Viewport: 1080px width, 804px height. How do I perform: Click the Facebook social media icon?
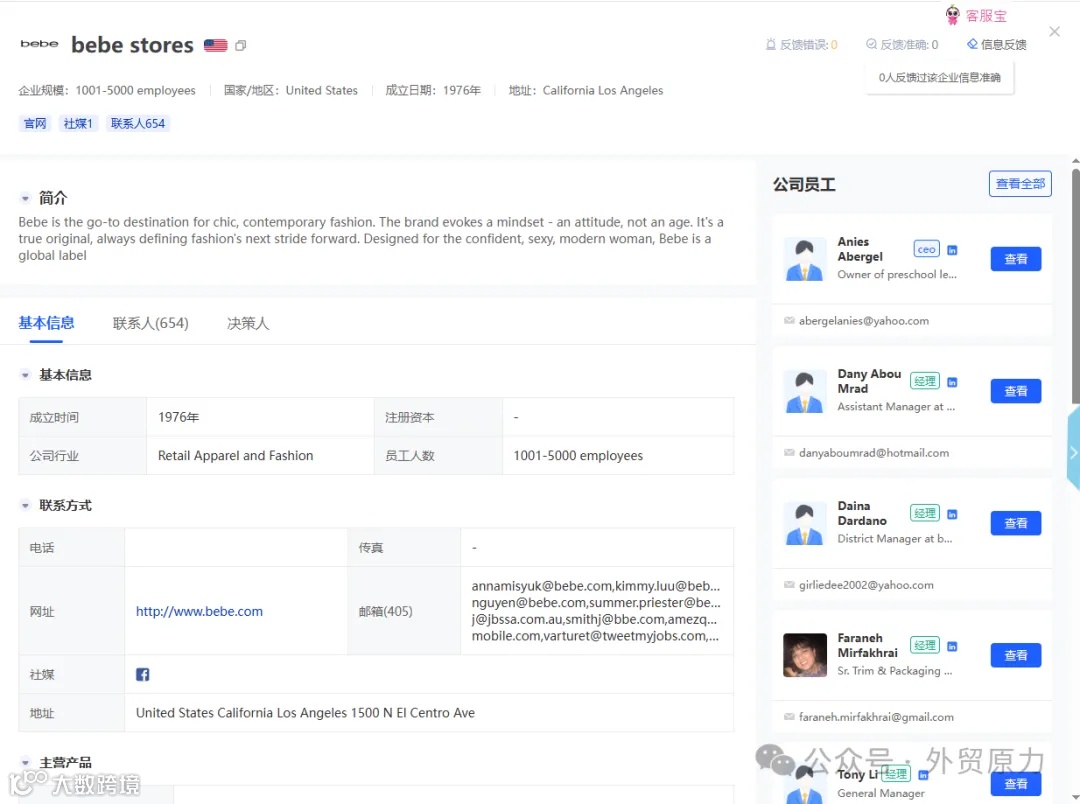143,674
